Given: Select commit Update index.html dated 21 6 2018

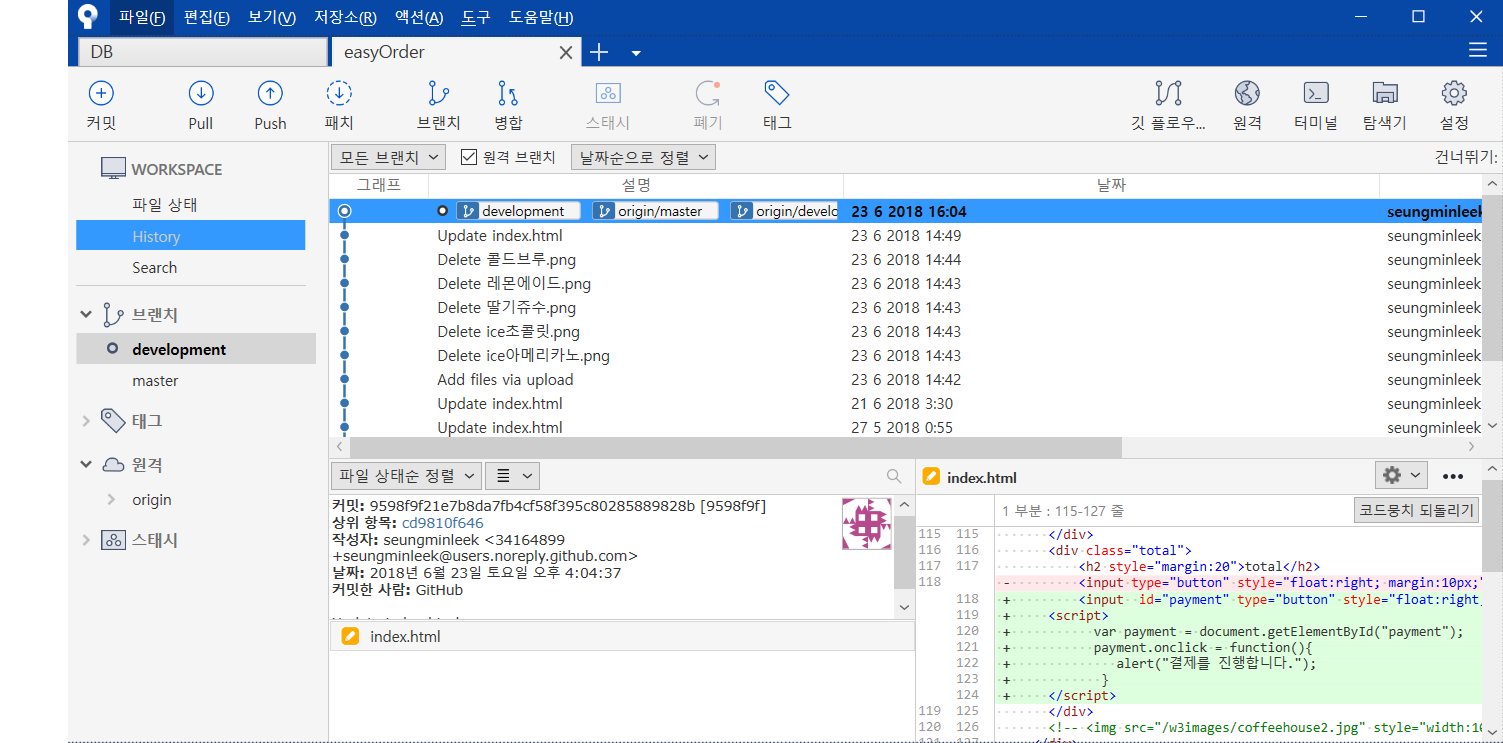Looking at the screenshot, I should click(x=905, y=404).
